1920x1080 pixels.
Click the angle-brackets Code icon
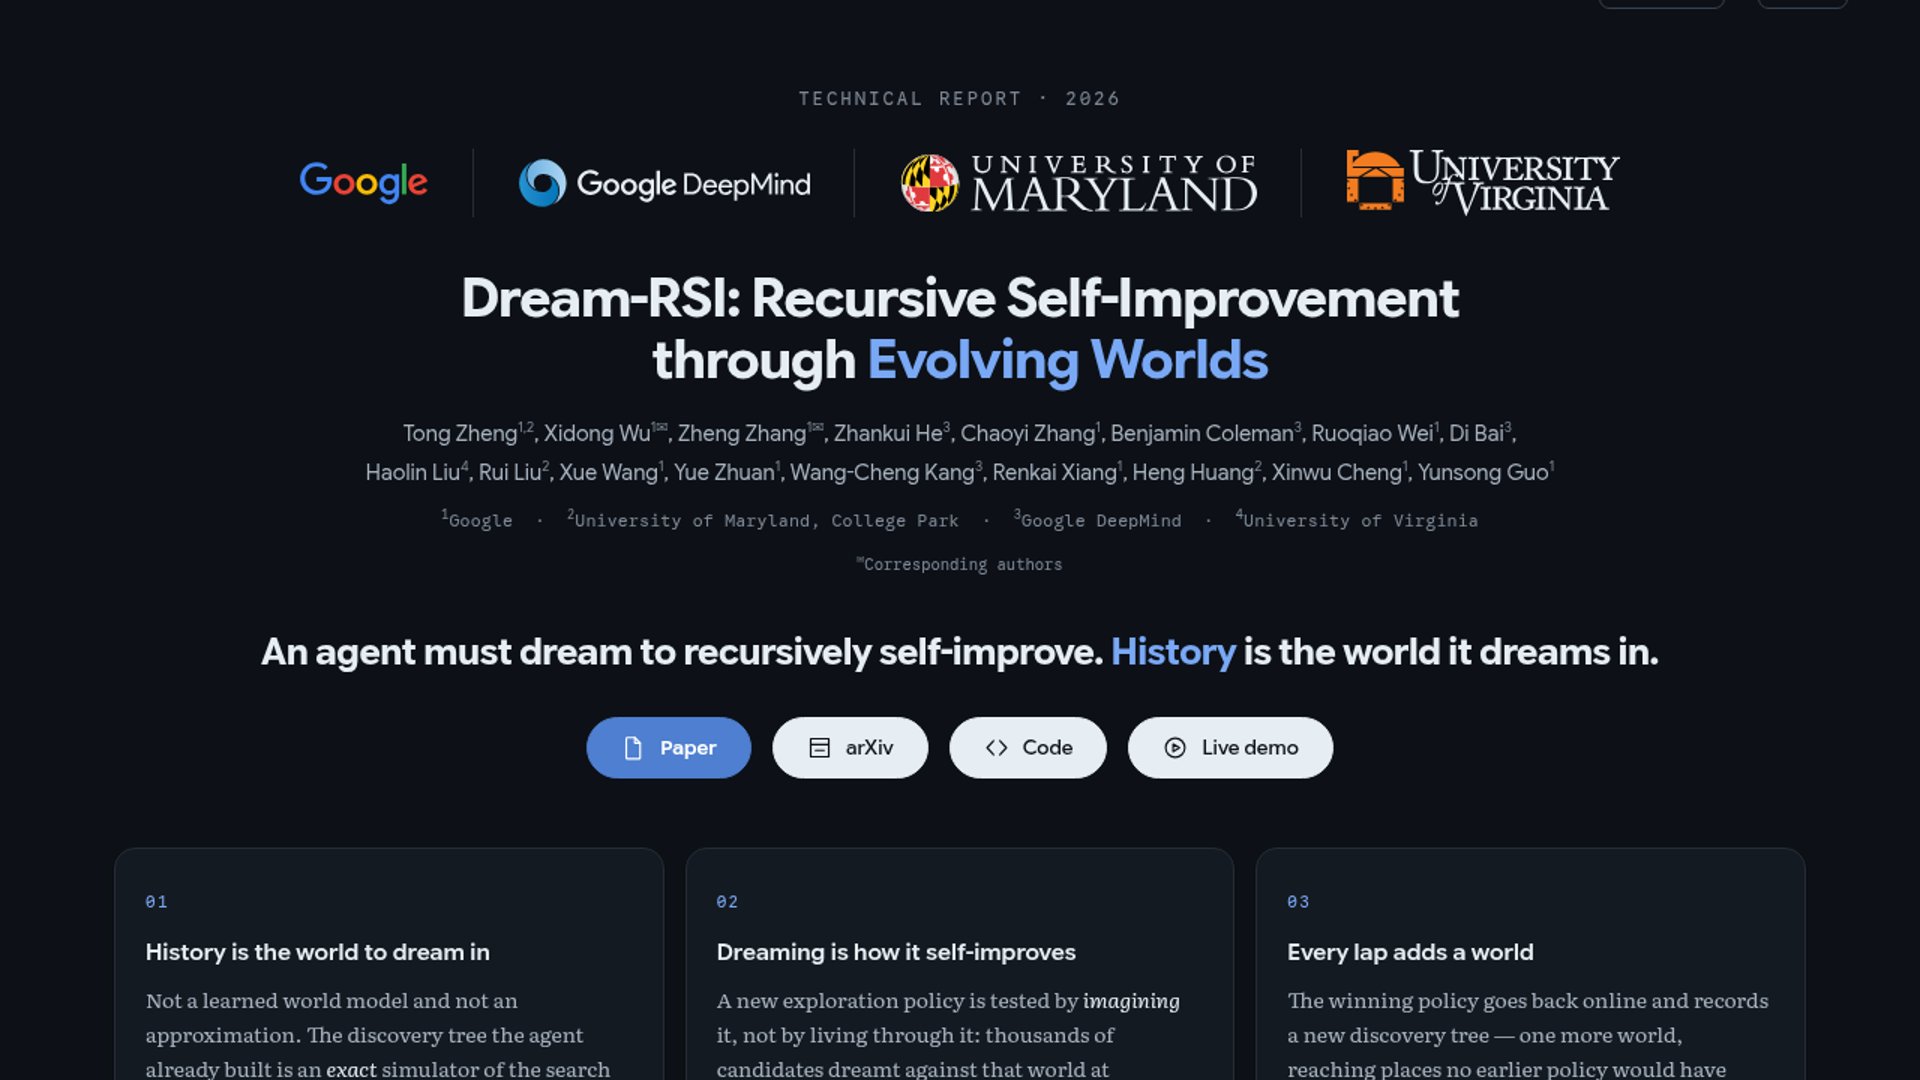click(996, 748)
